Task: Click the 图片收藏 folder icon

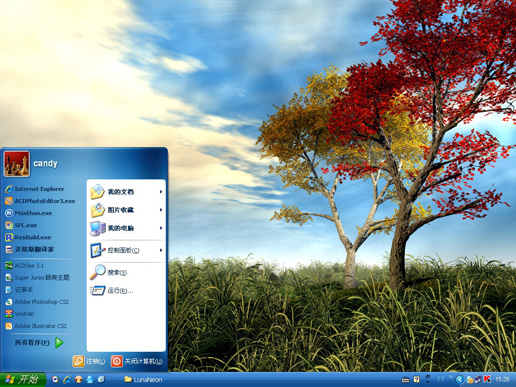Action: 97,210
